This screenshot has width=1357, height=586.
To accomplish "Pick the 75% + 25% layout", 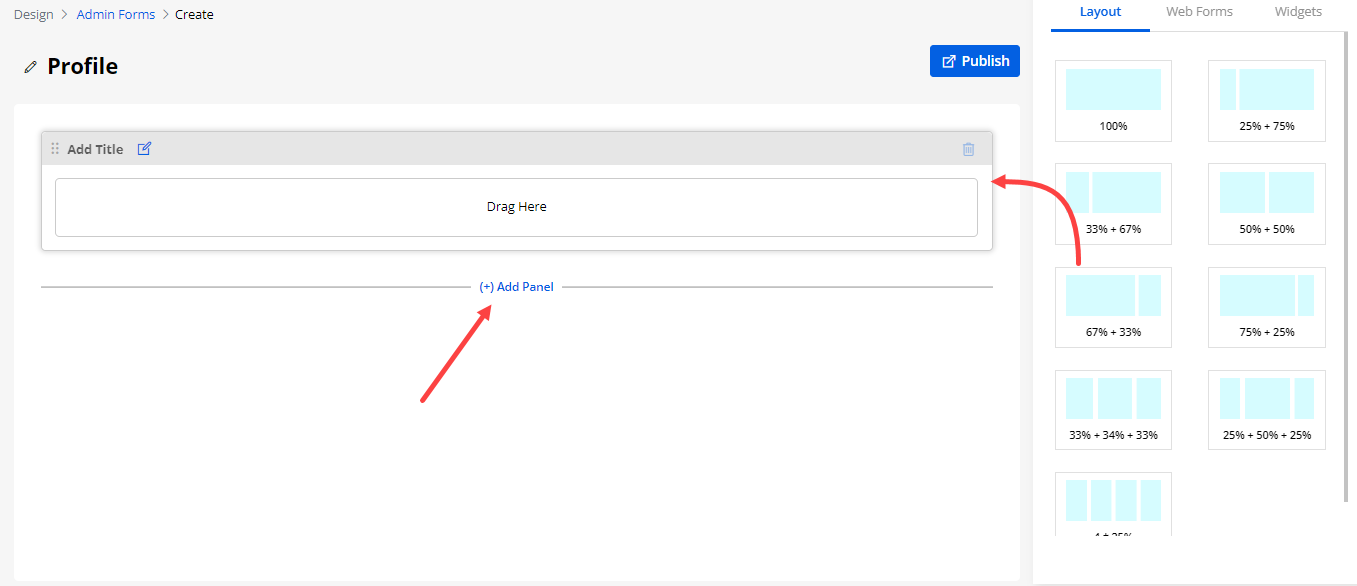I will [1266, 306].
